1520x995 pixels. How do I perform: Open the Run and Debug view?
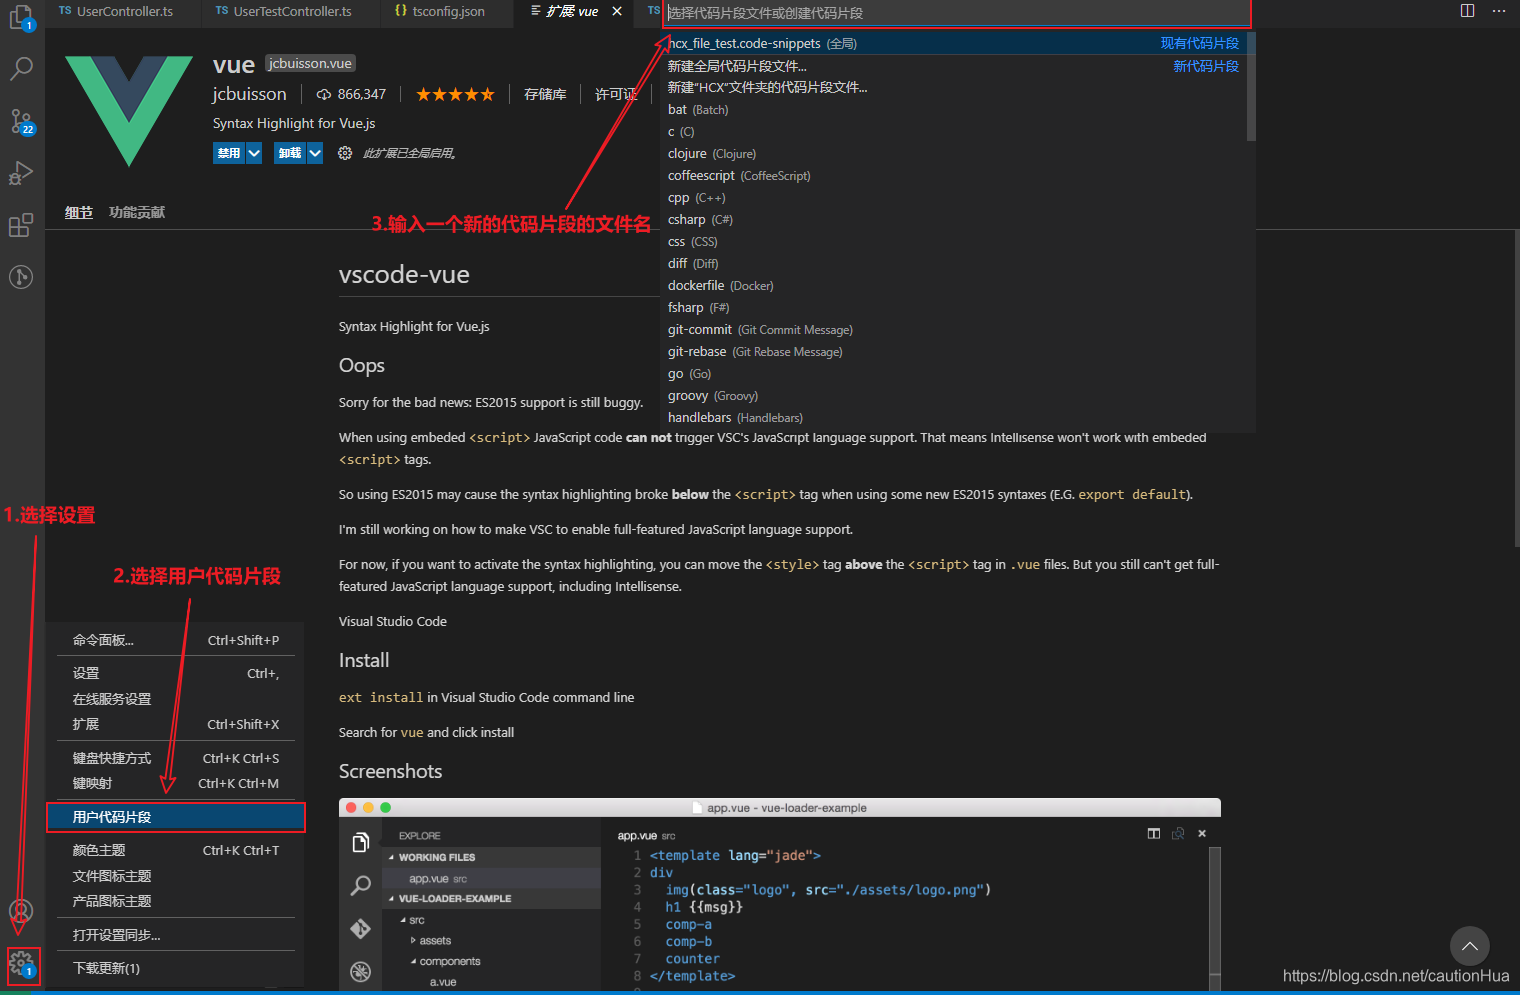[x=21, y=173]
